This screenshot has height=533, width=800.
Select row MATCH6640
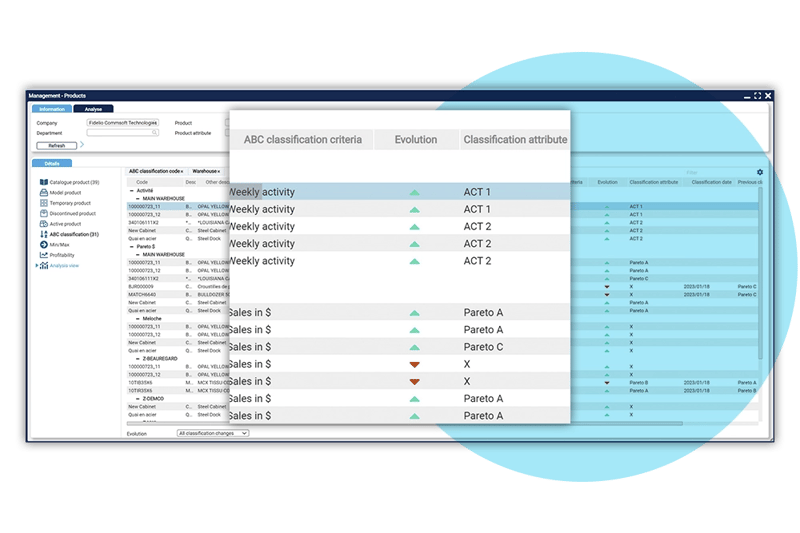(x=178, y=294)
